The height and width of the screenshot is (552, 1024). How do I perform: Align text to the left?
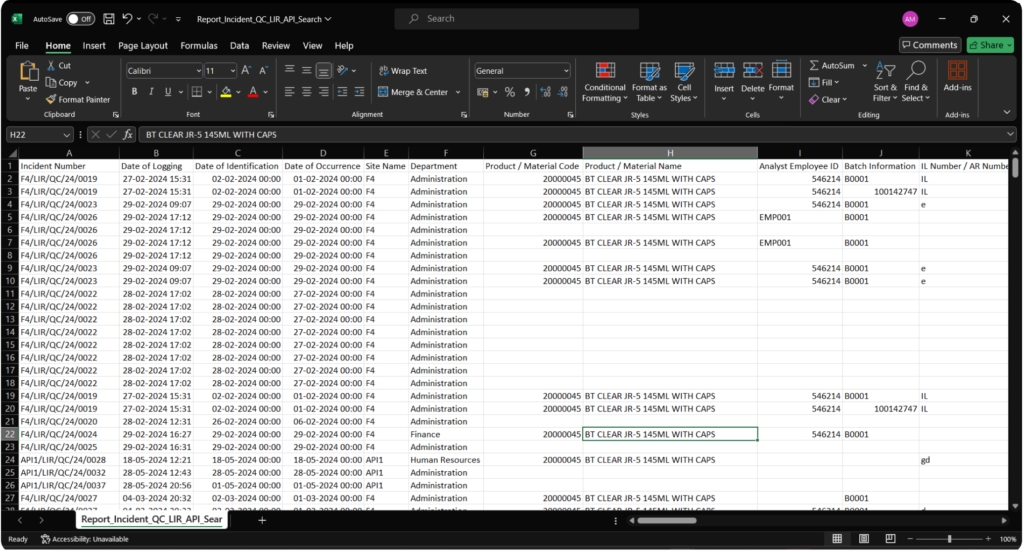pos(289,92)
